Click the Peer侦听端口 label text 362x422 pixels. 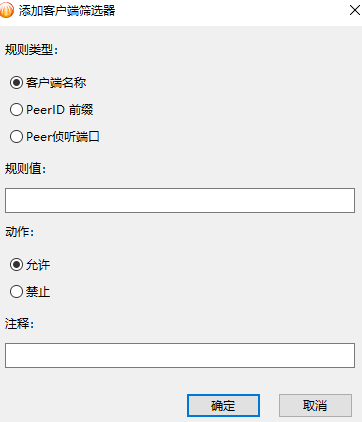point(63,137)
